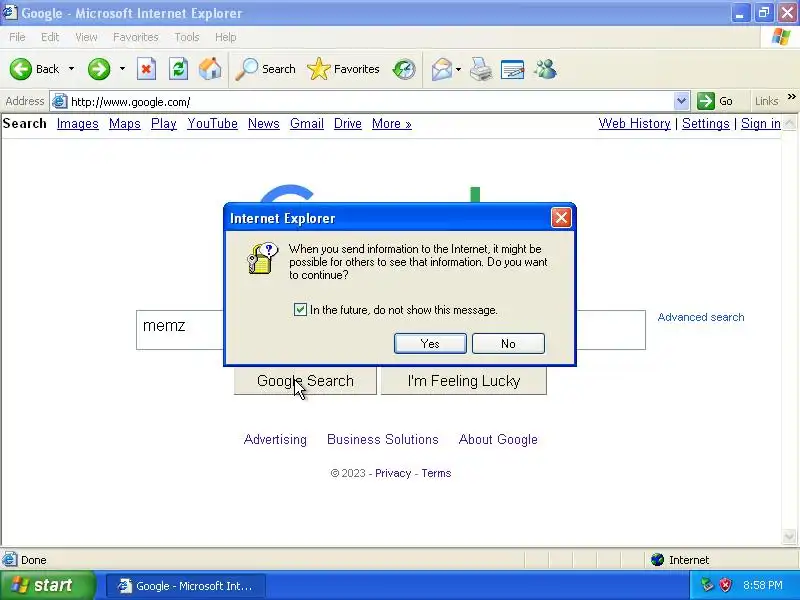Open the News link
Screen dimensions: 800x600
click(x=264, y=123)
